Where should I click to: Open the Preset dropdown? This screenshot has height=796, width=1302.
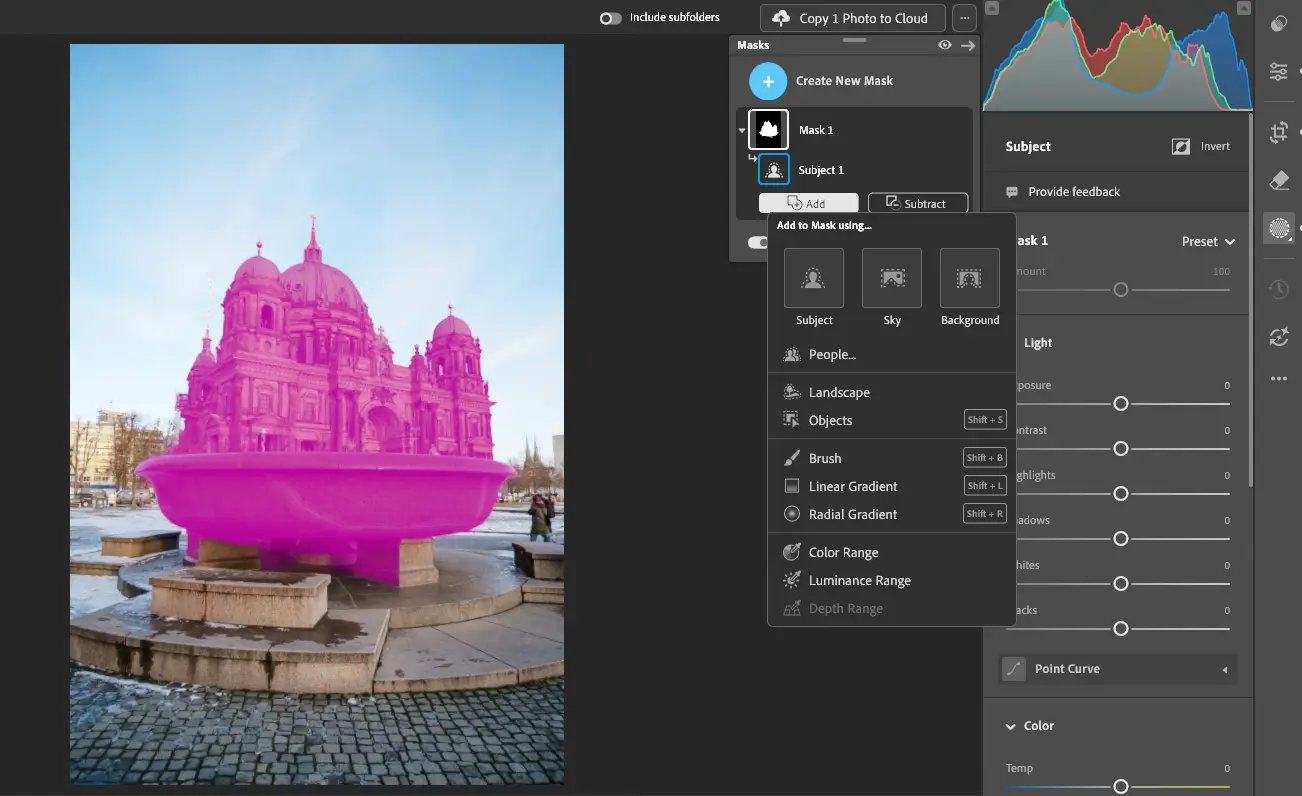1208,241
